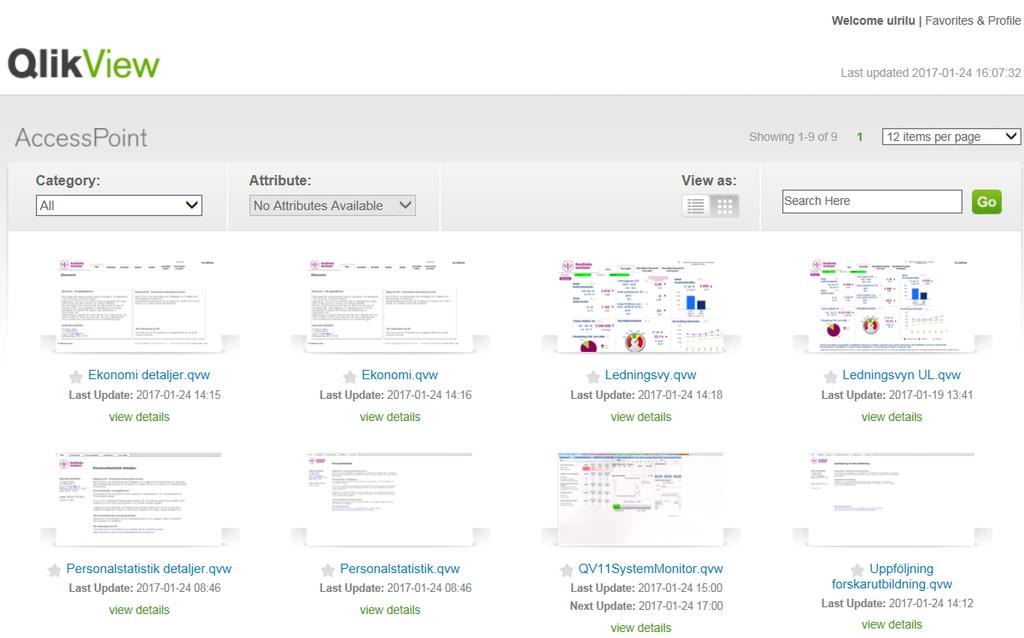View details of Ekonomi detaljer.qvw
The height and width of the screenshot is (638, 1024).
coord(139,417)
